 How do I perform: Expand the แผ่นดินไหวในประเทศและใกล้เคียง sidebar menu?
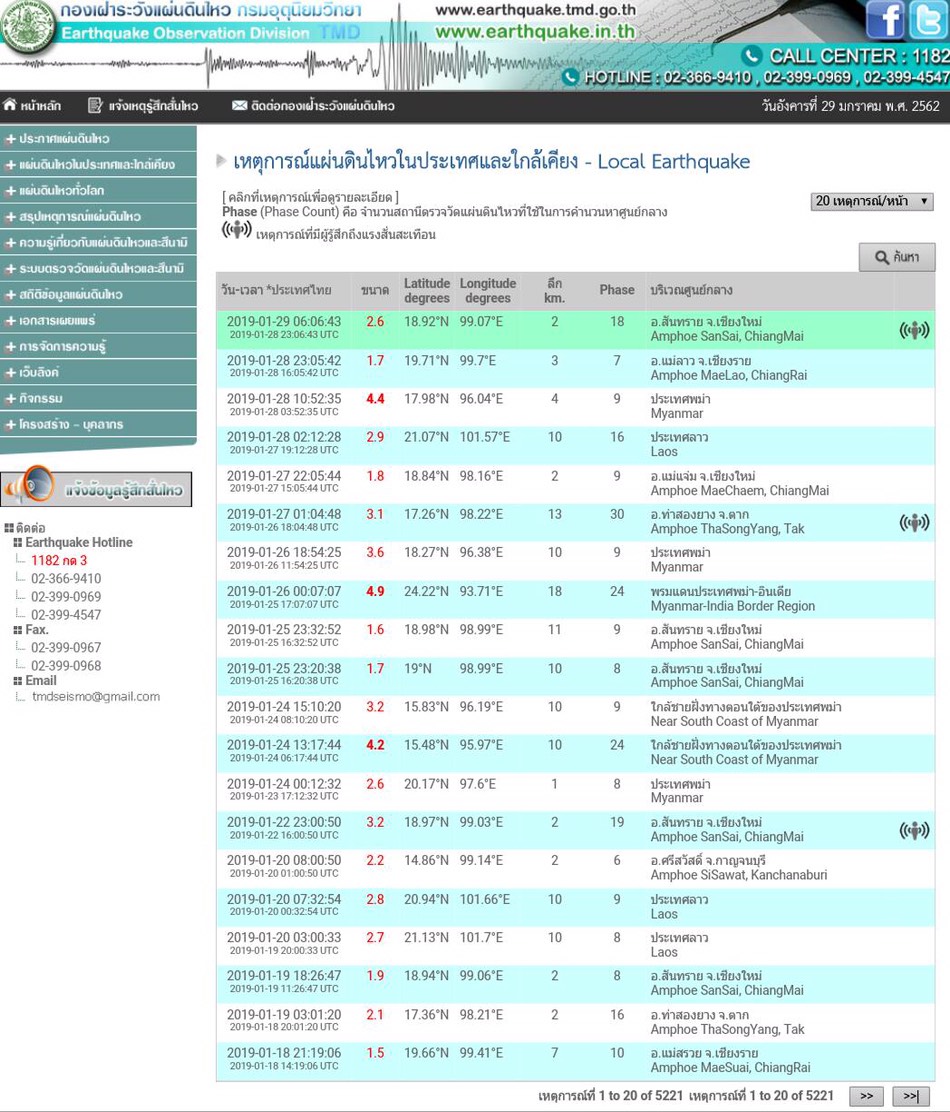99,165
